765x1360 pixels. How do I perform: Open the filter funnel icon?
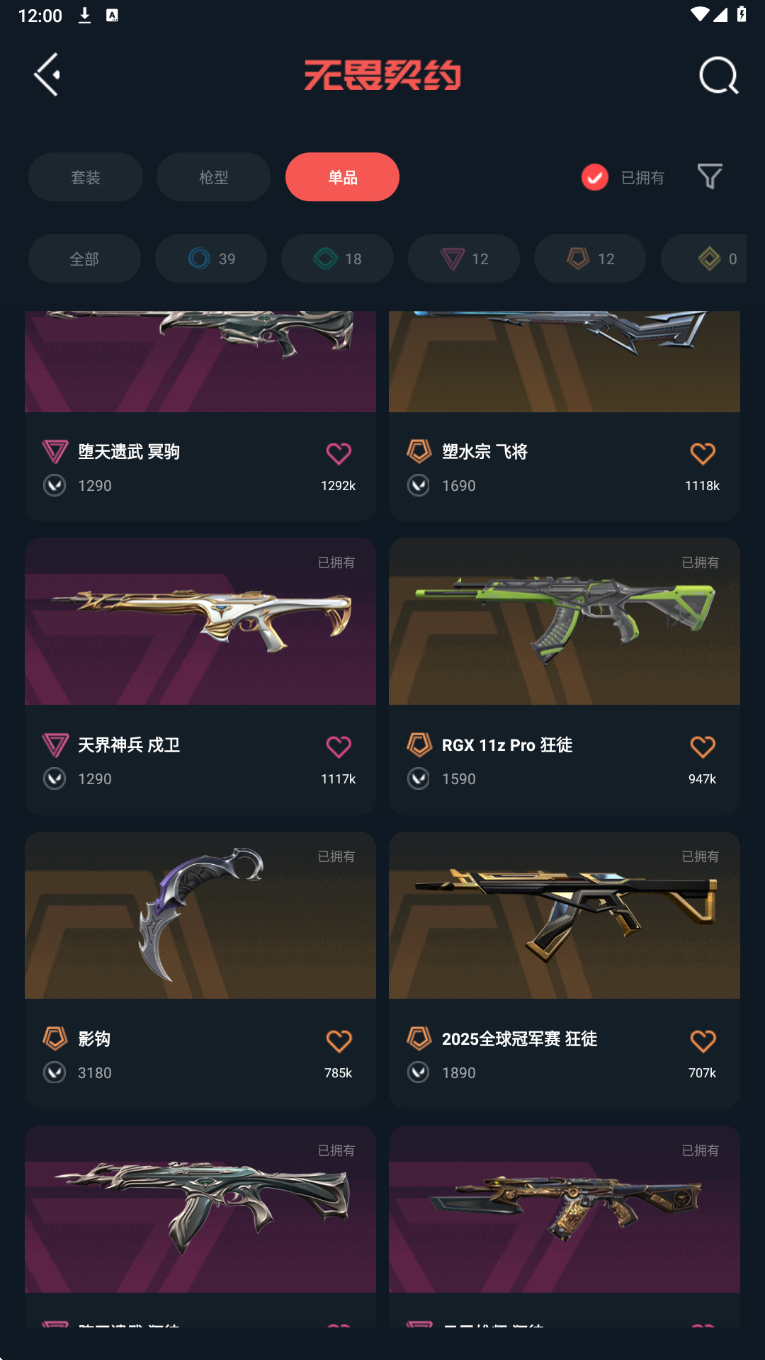[x=710, y=177]
